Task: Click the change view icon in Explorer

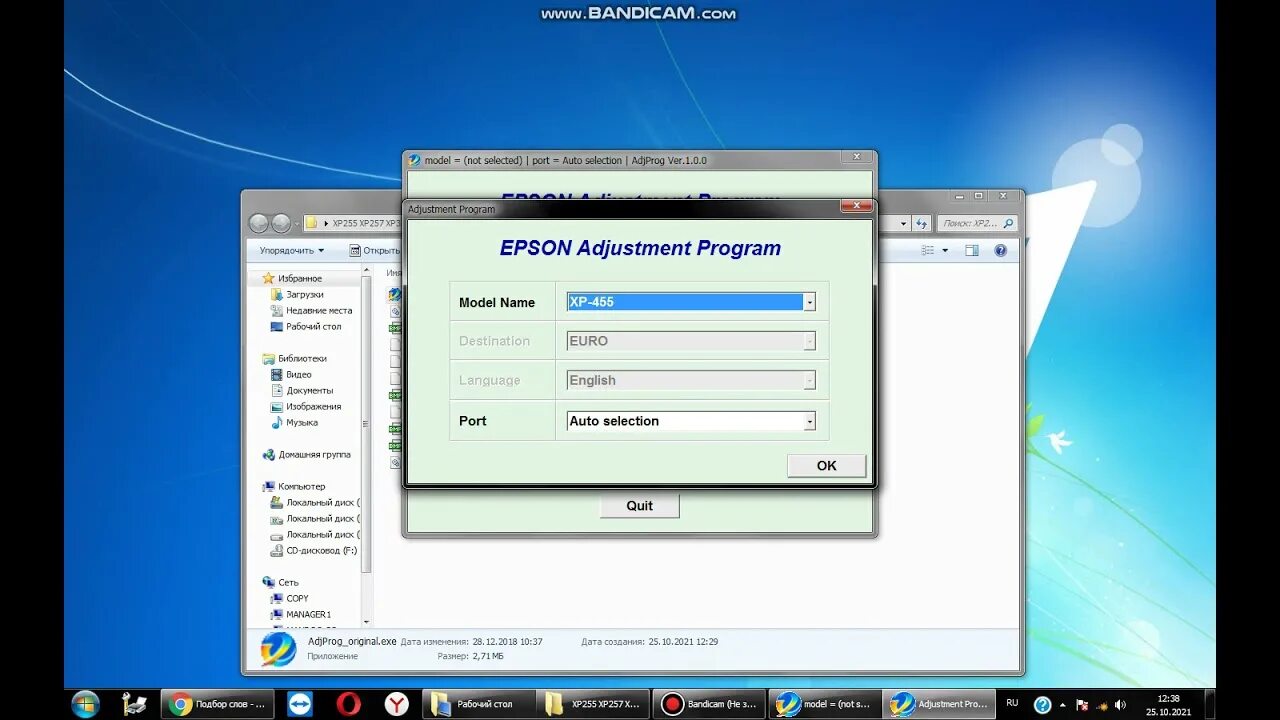Action: (928, 251)
